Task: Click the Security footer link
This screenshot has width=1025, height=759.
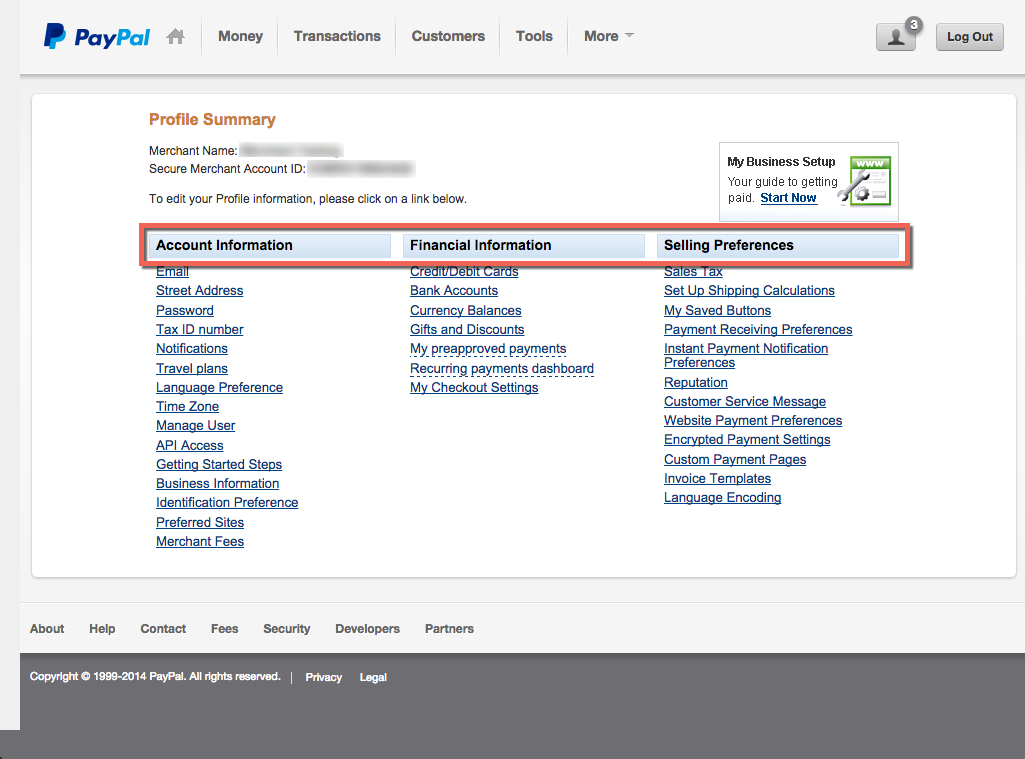Action: [287, 628]
